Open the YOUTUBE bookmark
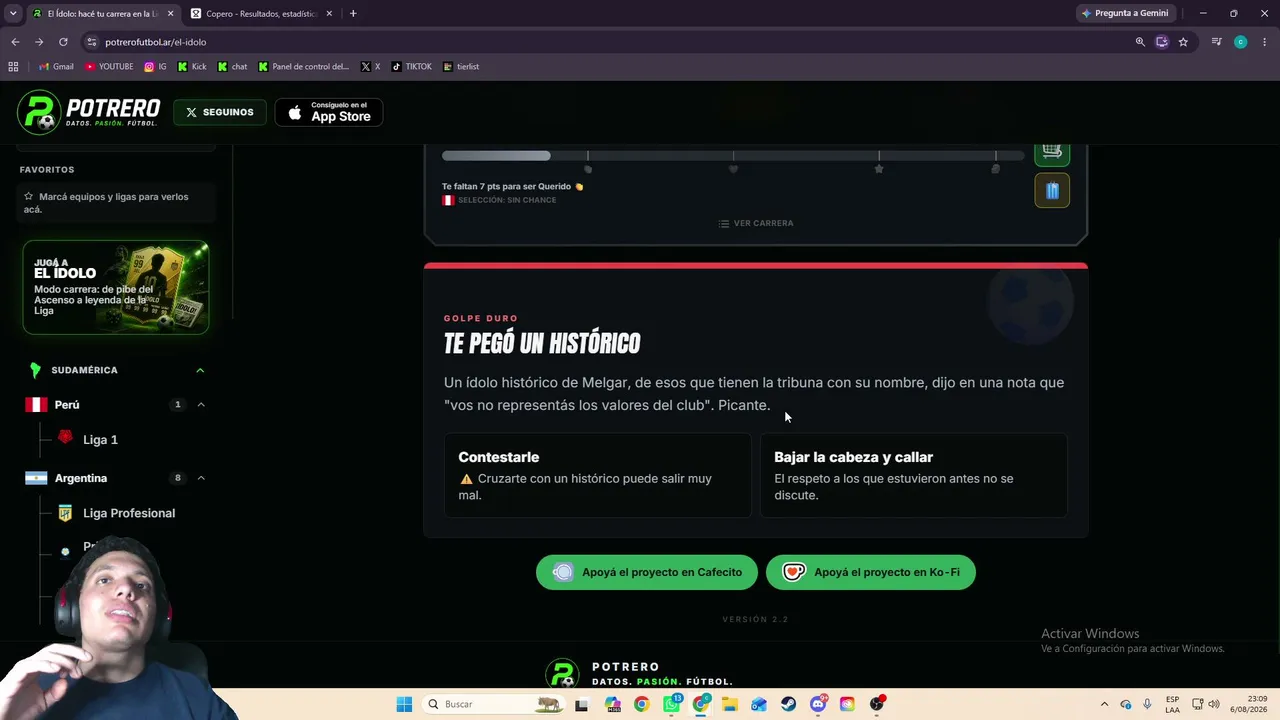Image resolution: width=1280 pixels, height=720 pixels. click(109, 67)
